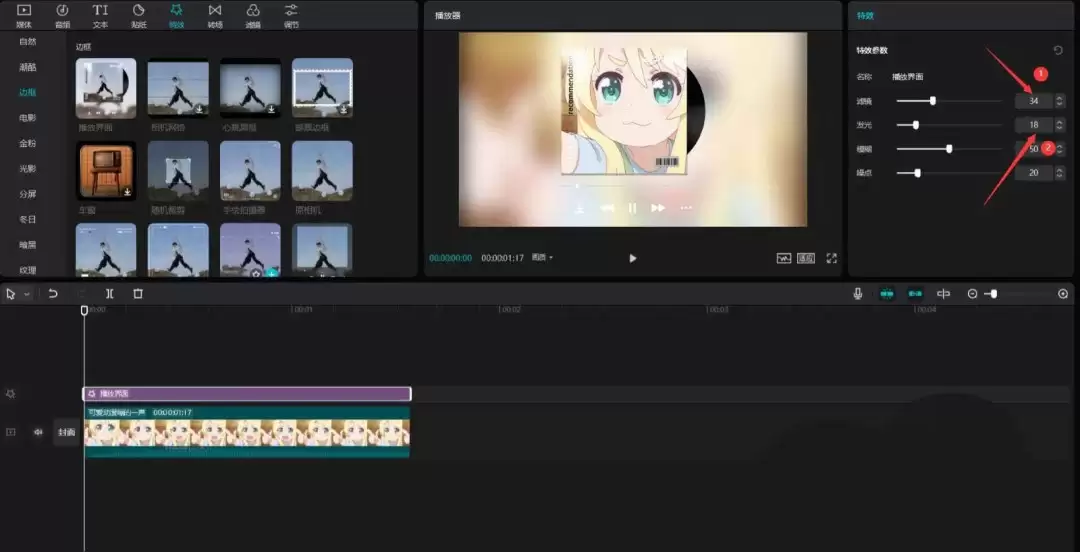Open the 文本 text tab
The height and width of the screenshot is (552, 1080).
click(x=101, y=16)
